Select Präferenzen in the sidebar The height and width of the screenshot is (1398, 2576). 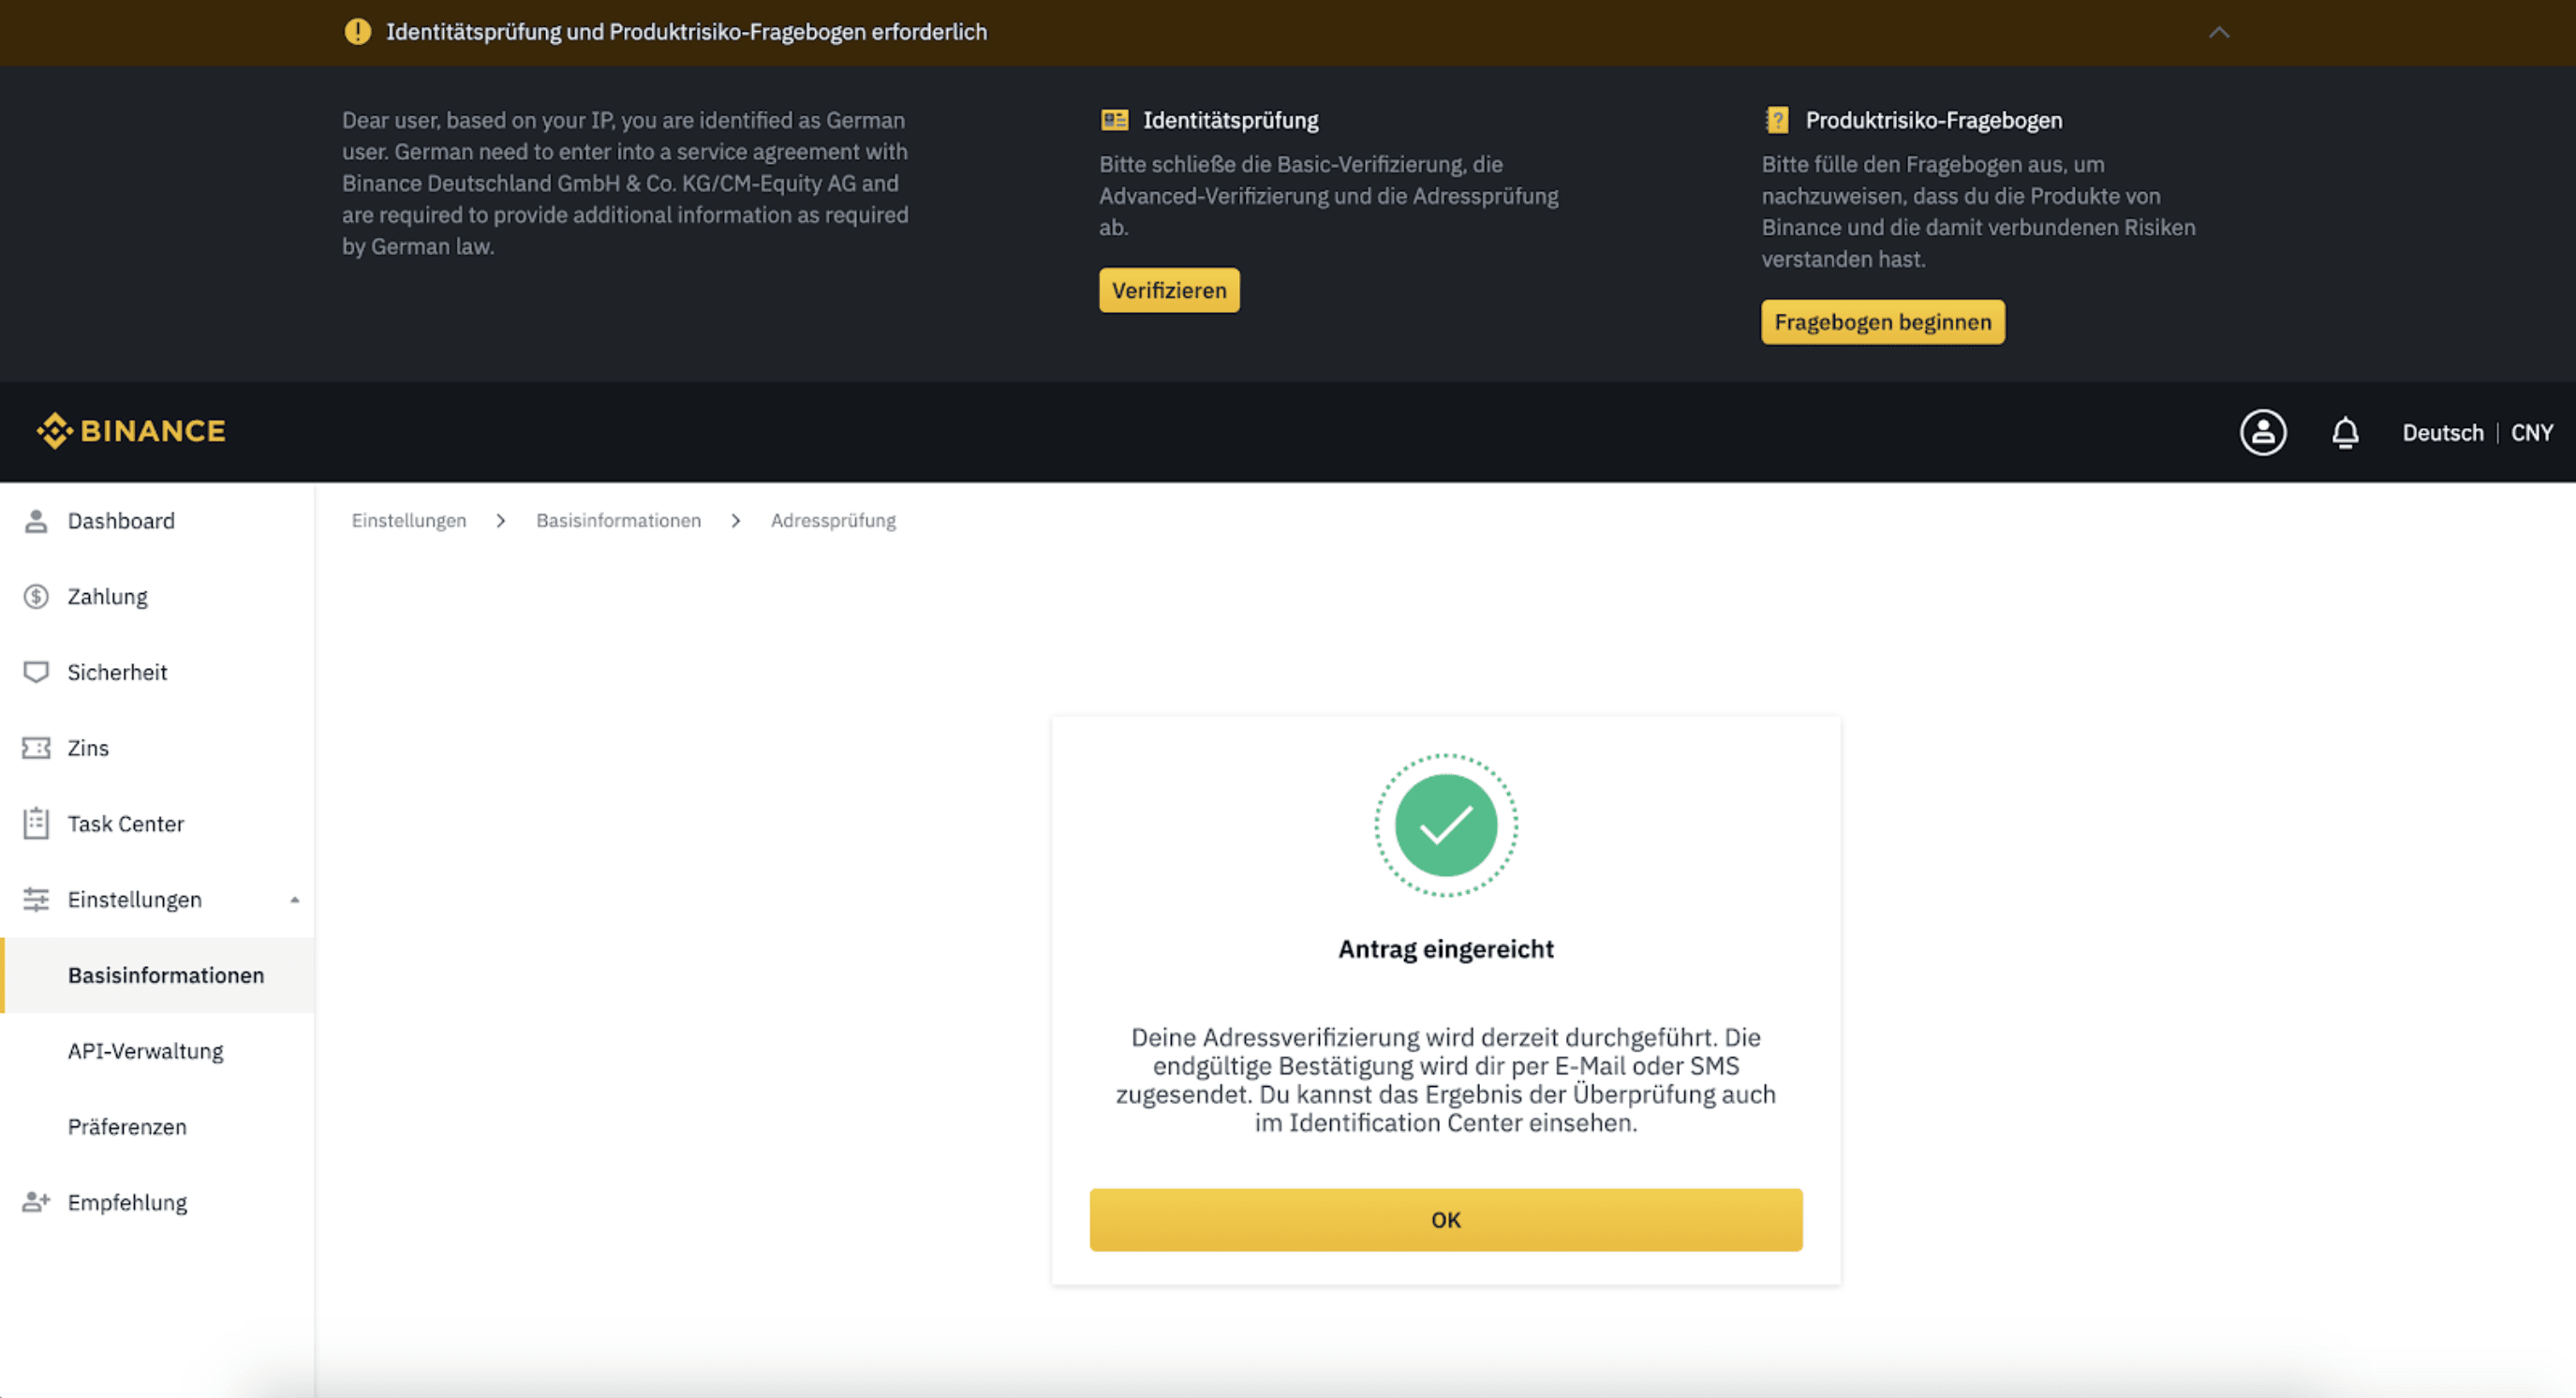[x=127, y=1127]
